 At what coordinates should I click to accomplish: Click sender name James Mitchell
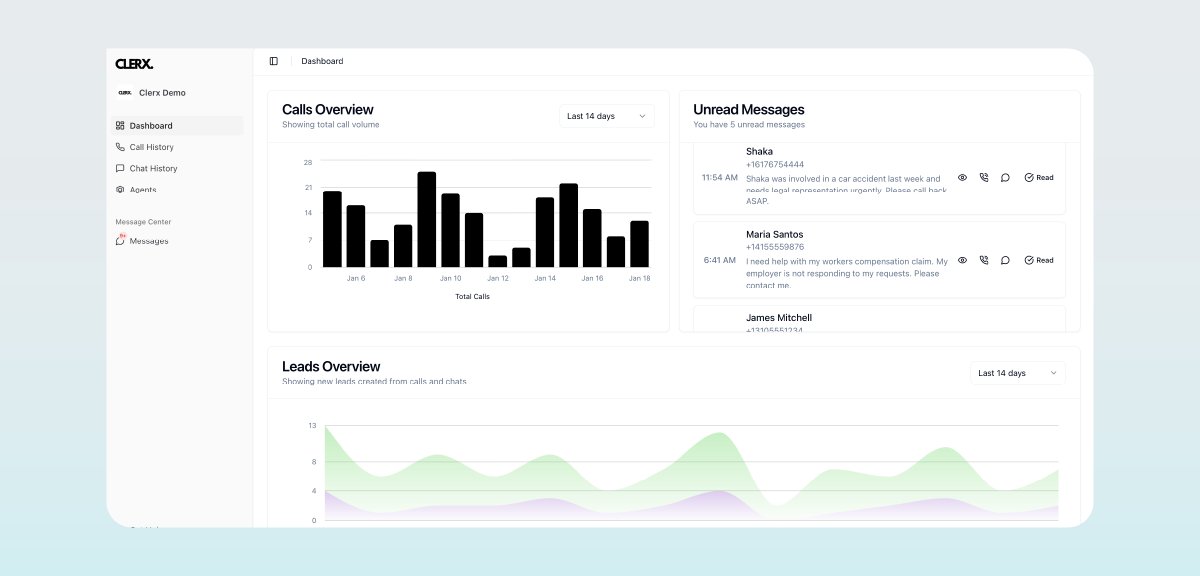[779, 318]
